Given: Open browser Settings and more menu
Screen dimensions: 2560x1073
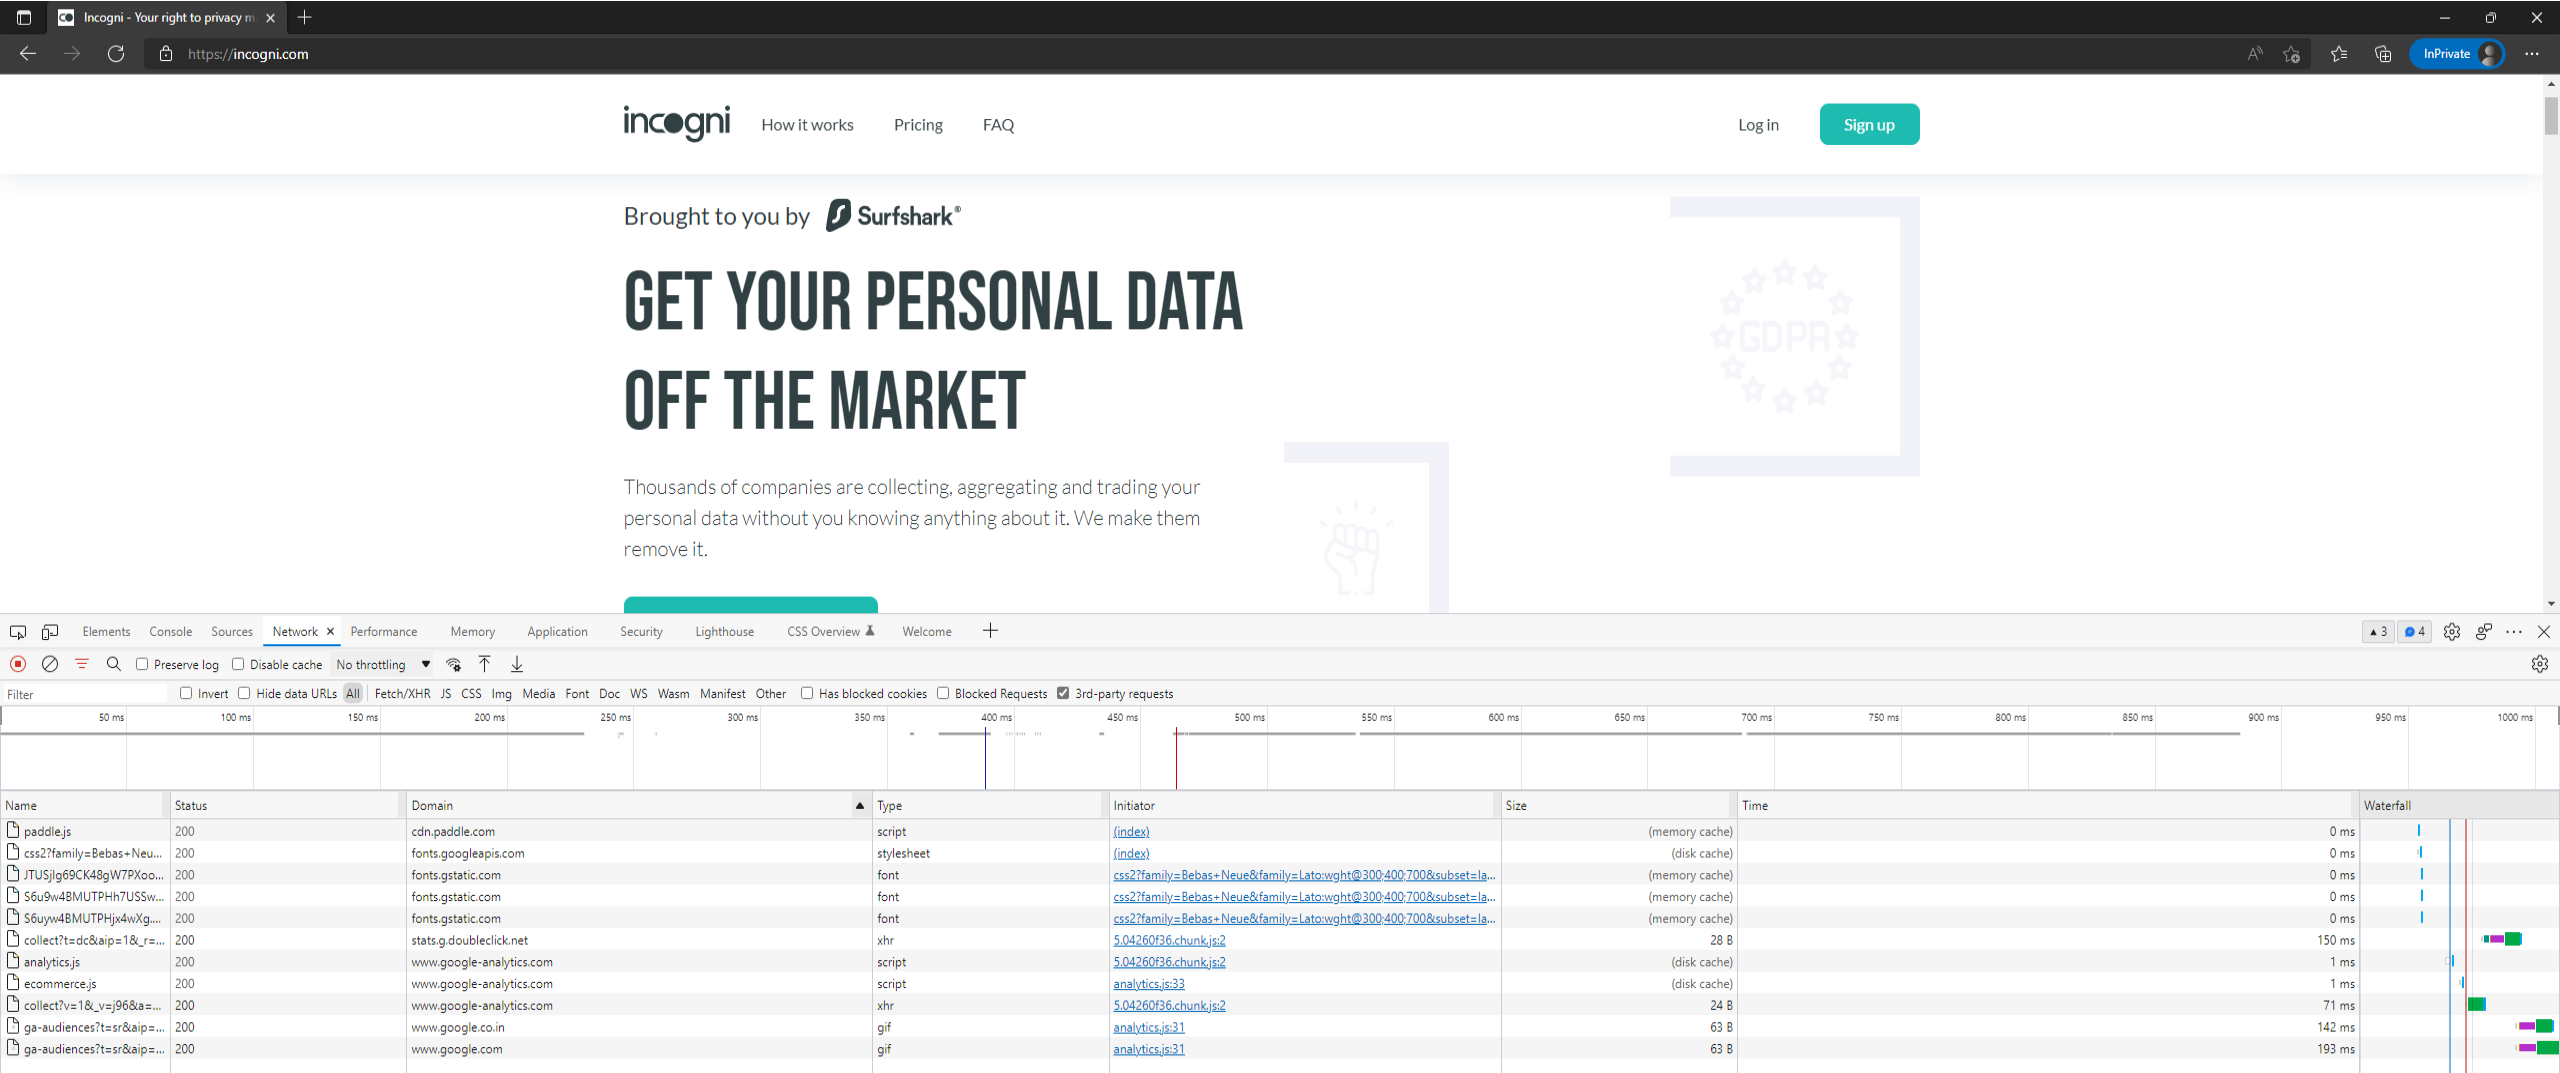Looking at the screenshot, I should (2532, 54).
